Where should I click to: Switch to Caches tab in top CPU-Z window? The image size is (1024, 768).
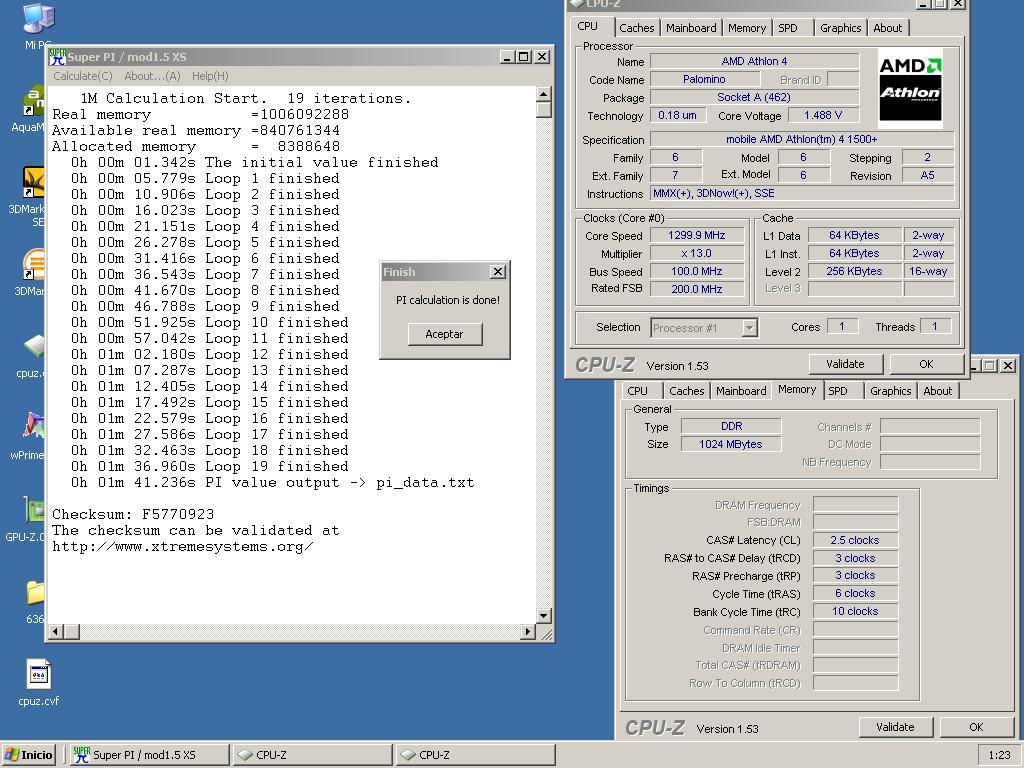coord(636,28)
